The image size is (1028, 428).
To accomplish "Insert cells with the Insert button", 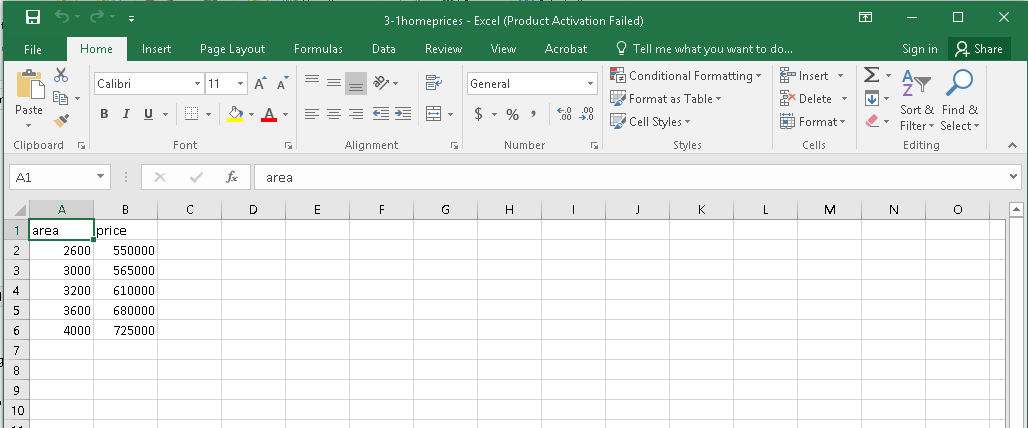I will point(805,75).
